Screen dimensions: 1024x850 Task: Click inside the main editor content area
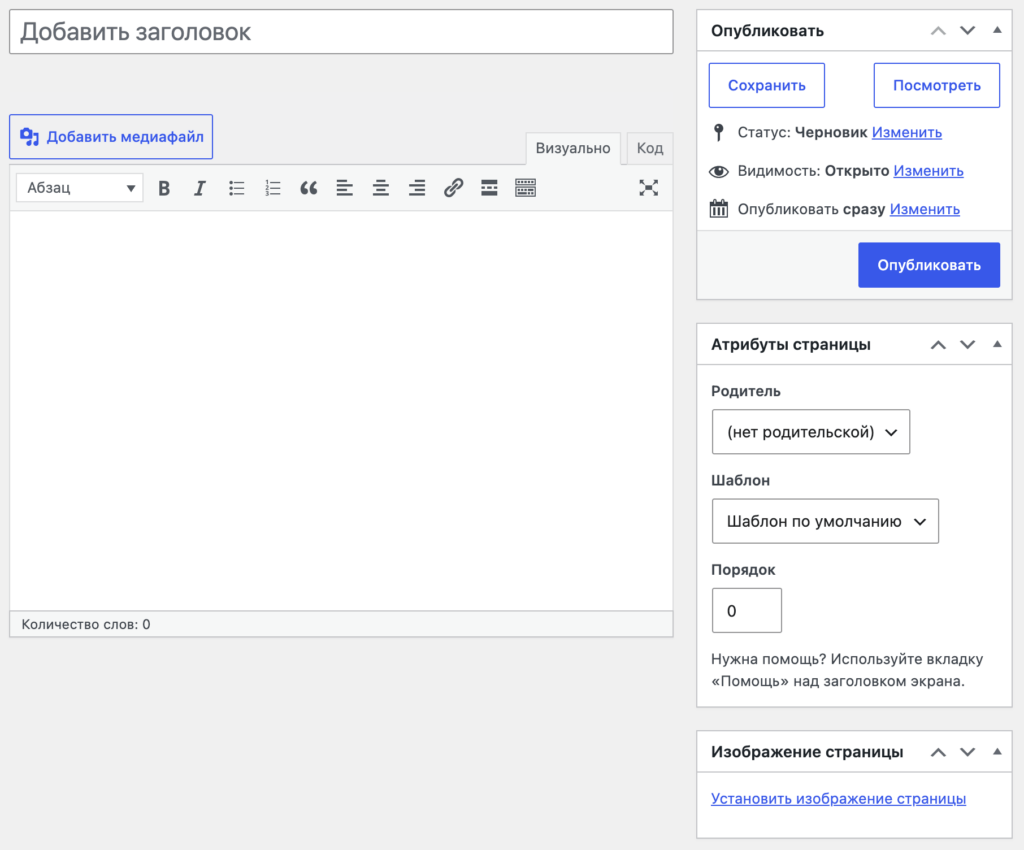(x=341, y=411)
